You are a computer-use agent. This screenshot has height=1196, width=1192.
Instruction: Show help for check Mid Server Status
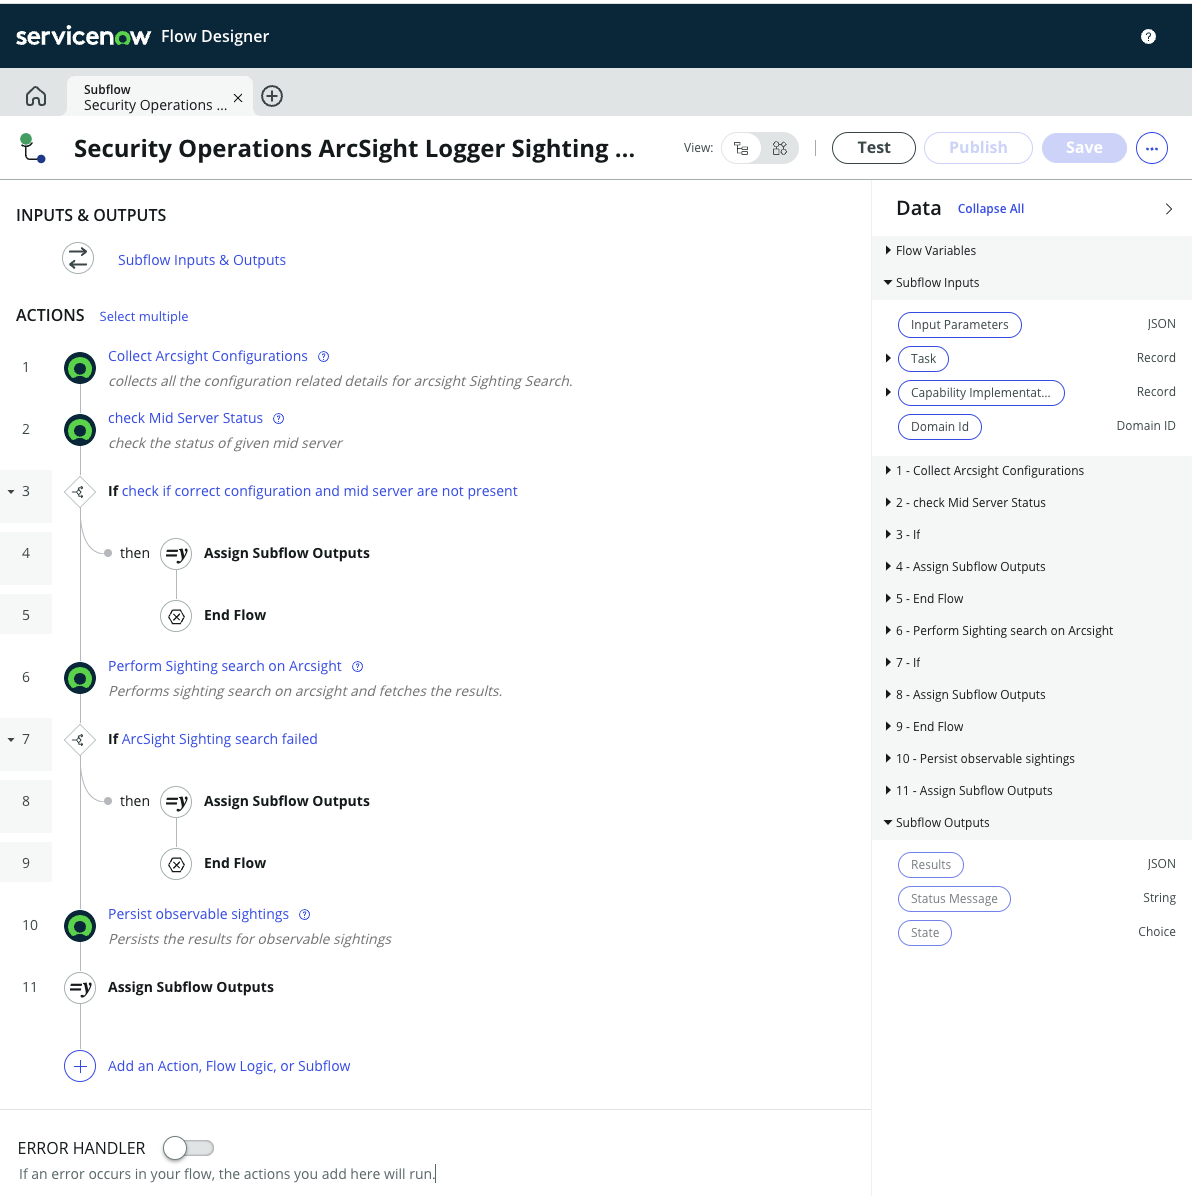click(x=278, y=419)
